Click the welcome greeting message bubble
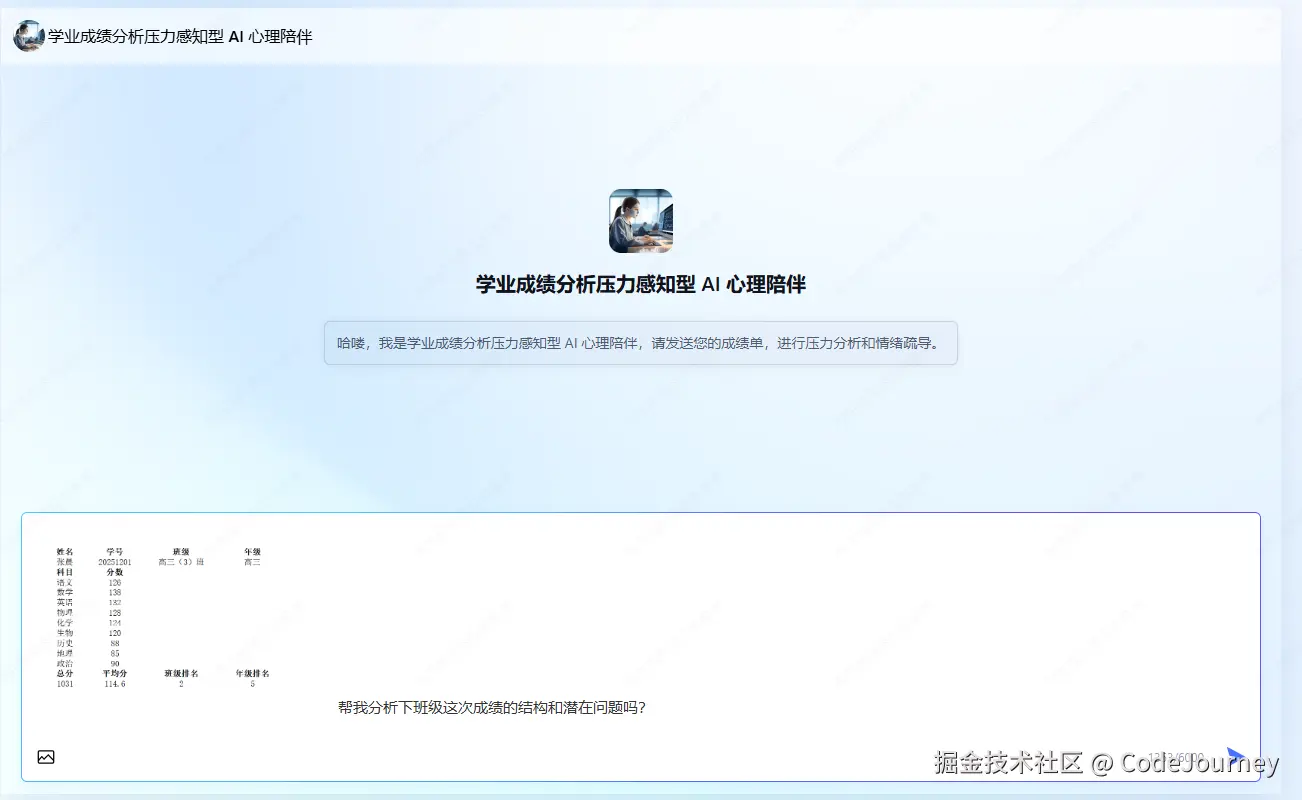The width and height of the screenshot is (1302, 800). [x=640, y=343]
